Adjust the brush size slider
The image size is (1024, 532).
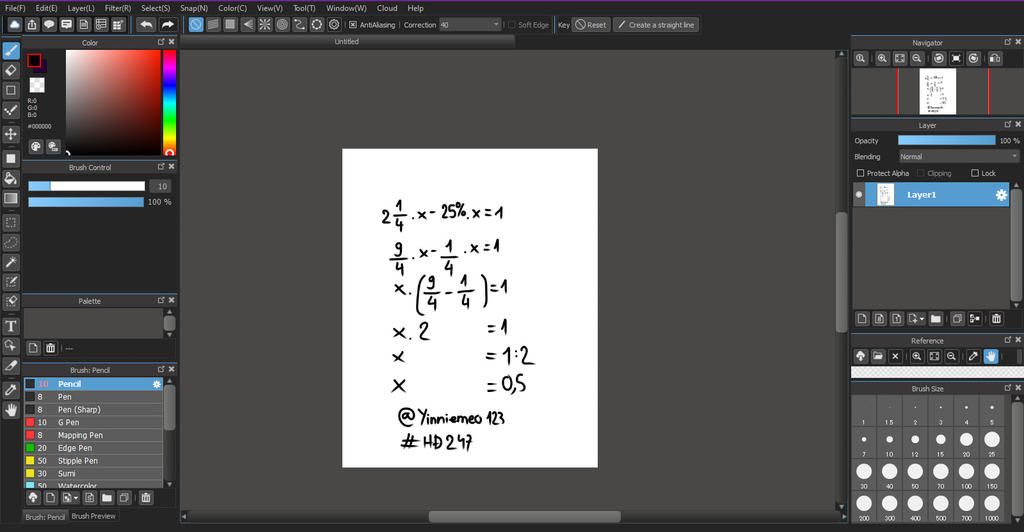point(86,186)
